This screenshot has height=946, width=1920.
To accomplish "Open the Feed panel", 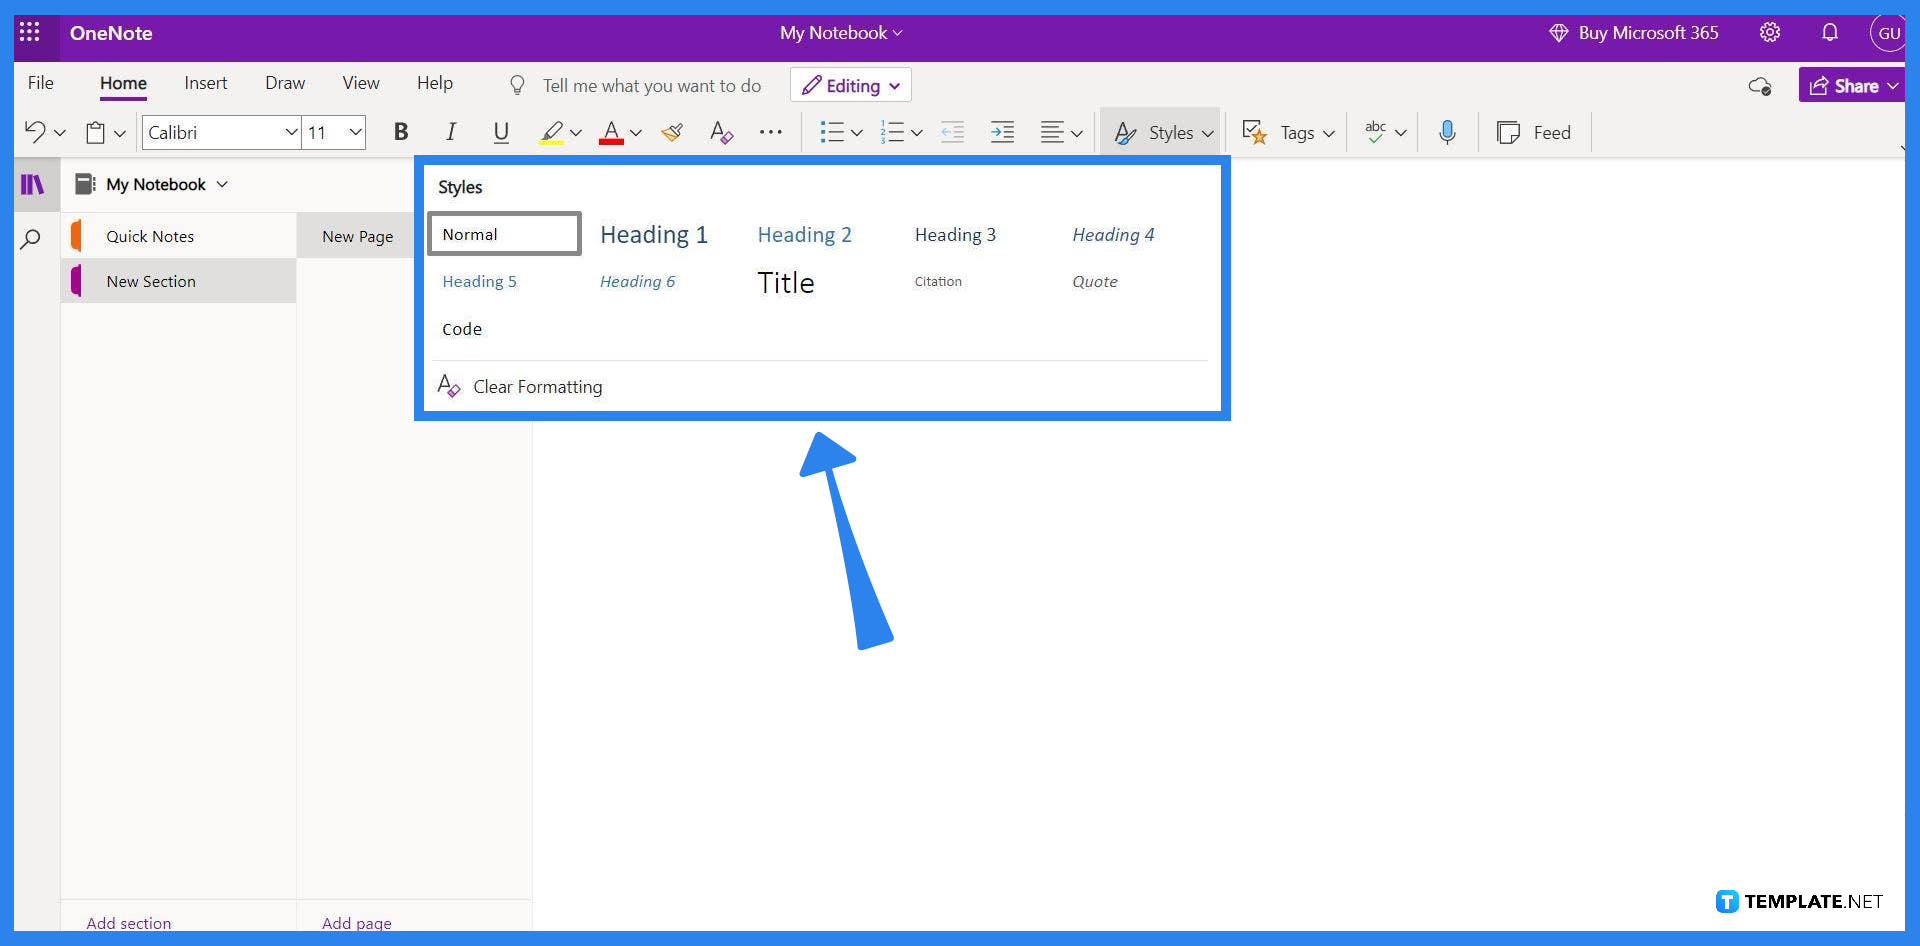I will point(1535,131).
